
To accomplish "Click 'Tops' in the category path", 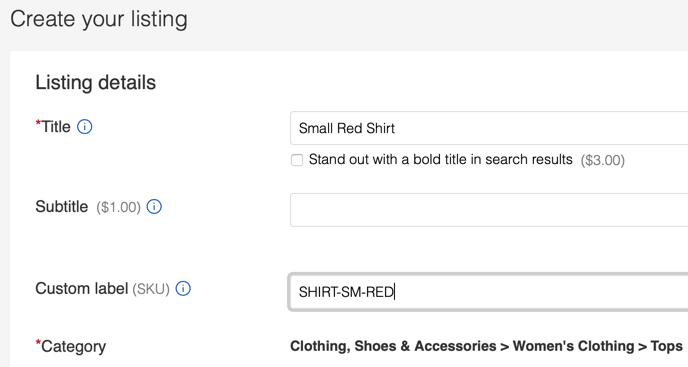I will click(666, 346).
